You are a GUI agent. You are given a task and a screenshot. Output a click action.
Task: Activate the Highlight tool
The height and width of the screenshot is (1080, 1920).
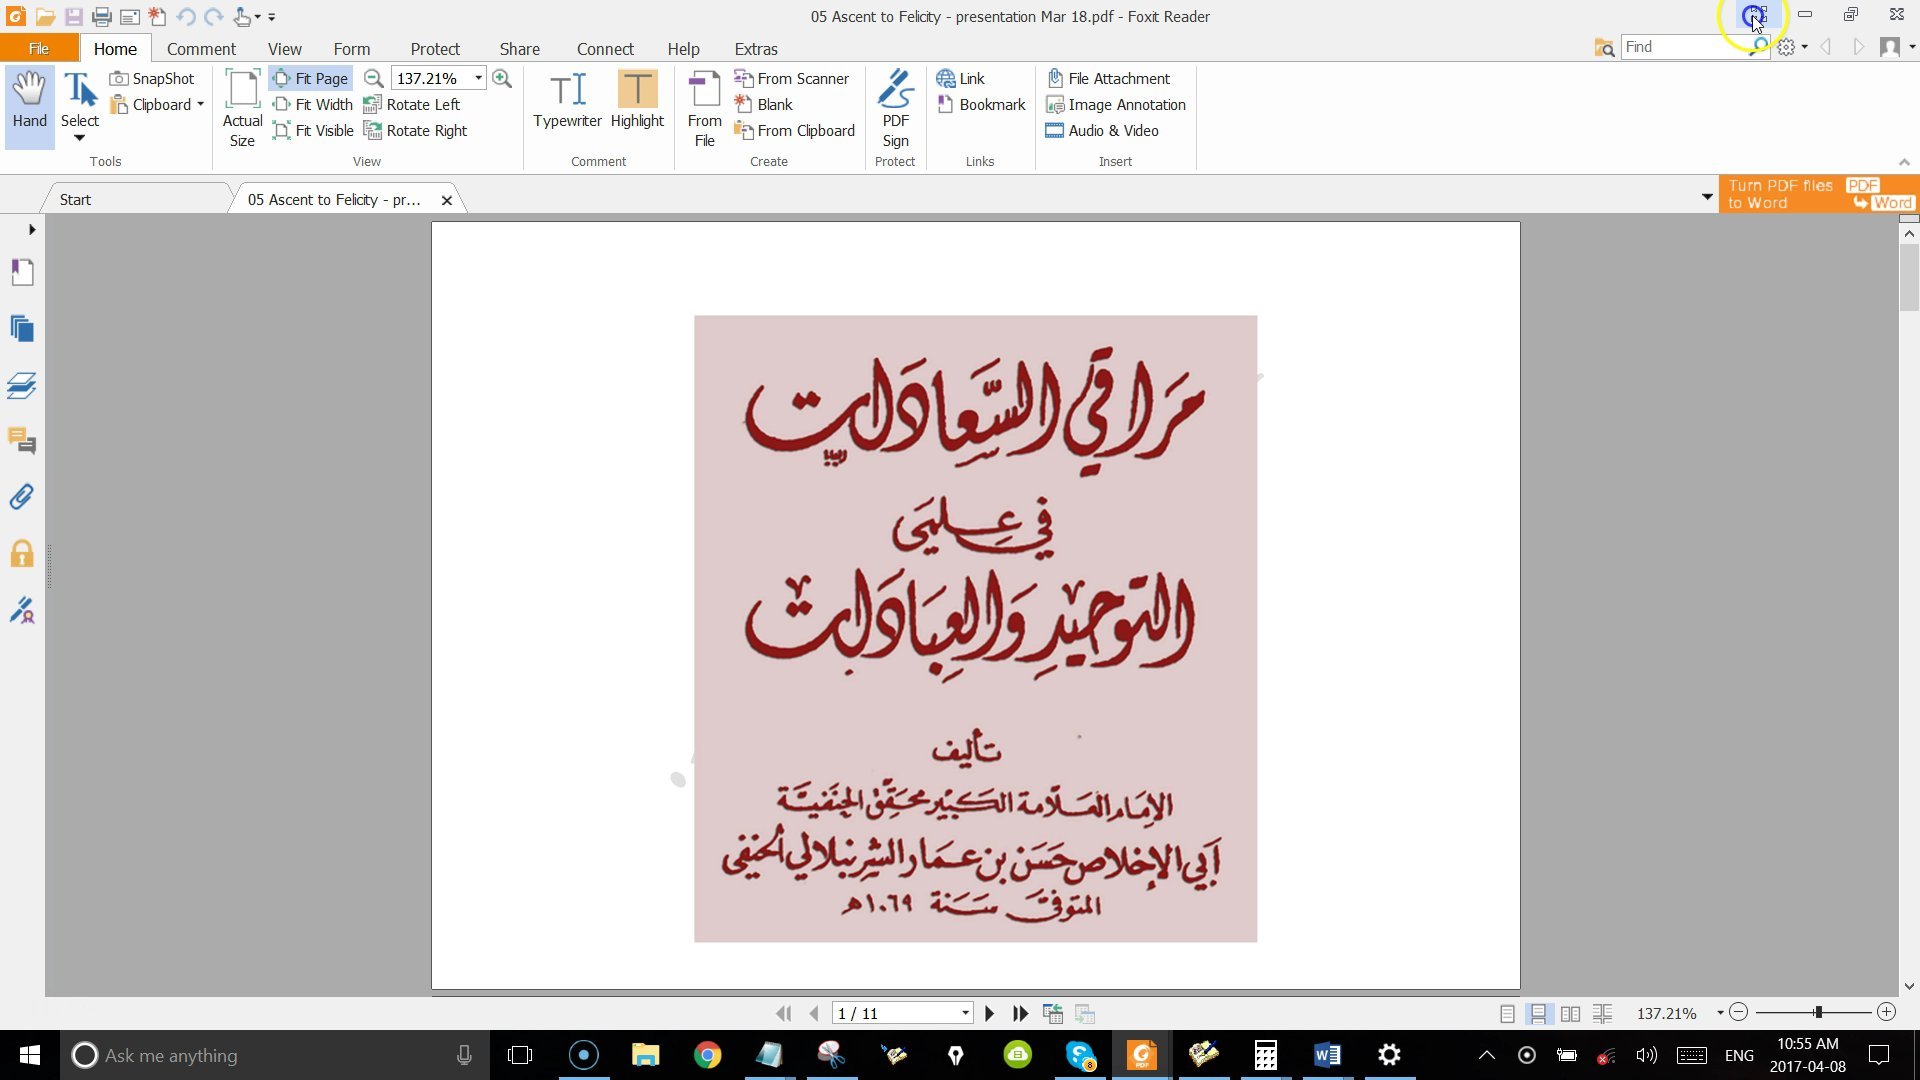637,100
